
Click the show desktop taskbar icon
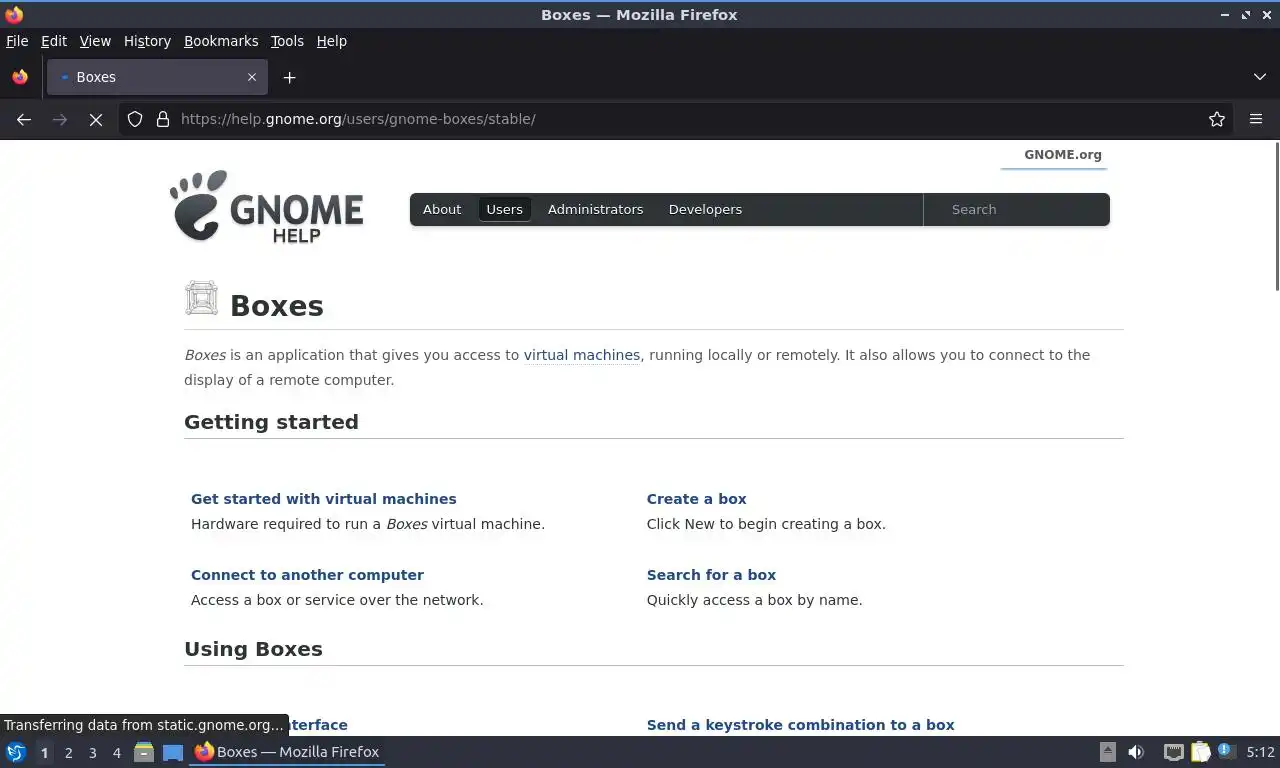coord(173,752)
